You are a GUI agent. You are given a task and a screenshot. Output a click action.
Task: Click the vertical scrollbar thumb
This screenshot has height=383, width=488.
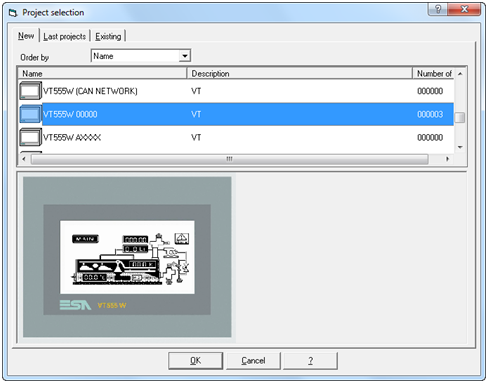460,117
